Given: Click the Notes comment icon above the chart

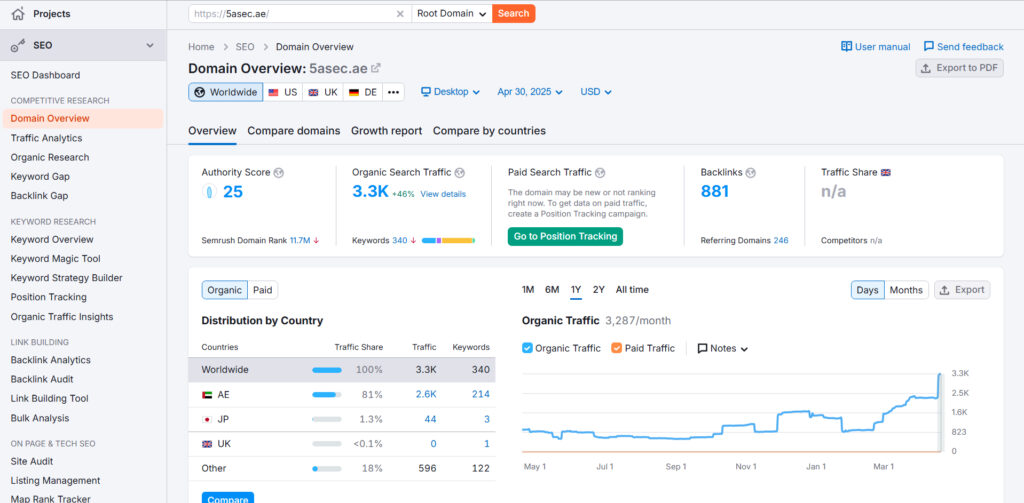Looking at the screenshot, I should [x=703, y=348].
